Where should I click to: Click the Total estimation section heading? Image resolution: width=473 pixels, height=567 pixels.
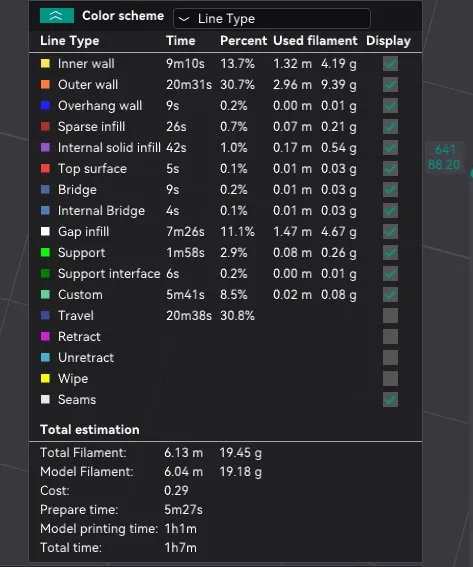(89, 430)
